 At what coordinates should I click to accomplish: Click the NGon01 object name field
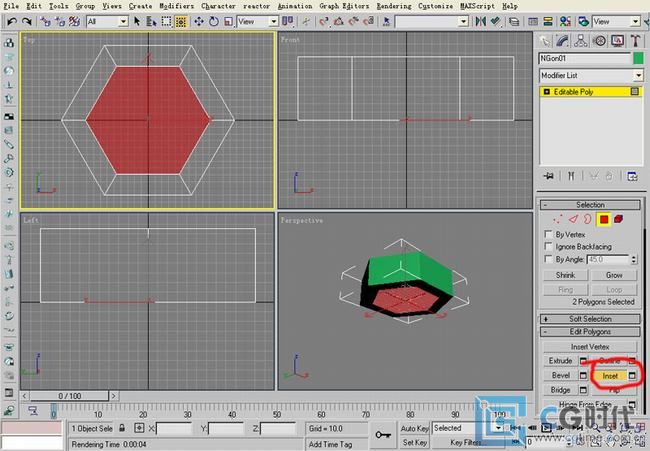[x=585, y=58]
